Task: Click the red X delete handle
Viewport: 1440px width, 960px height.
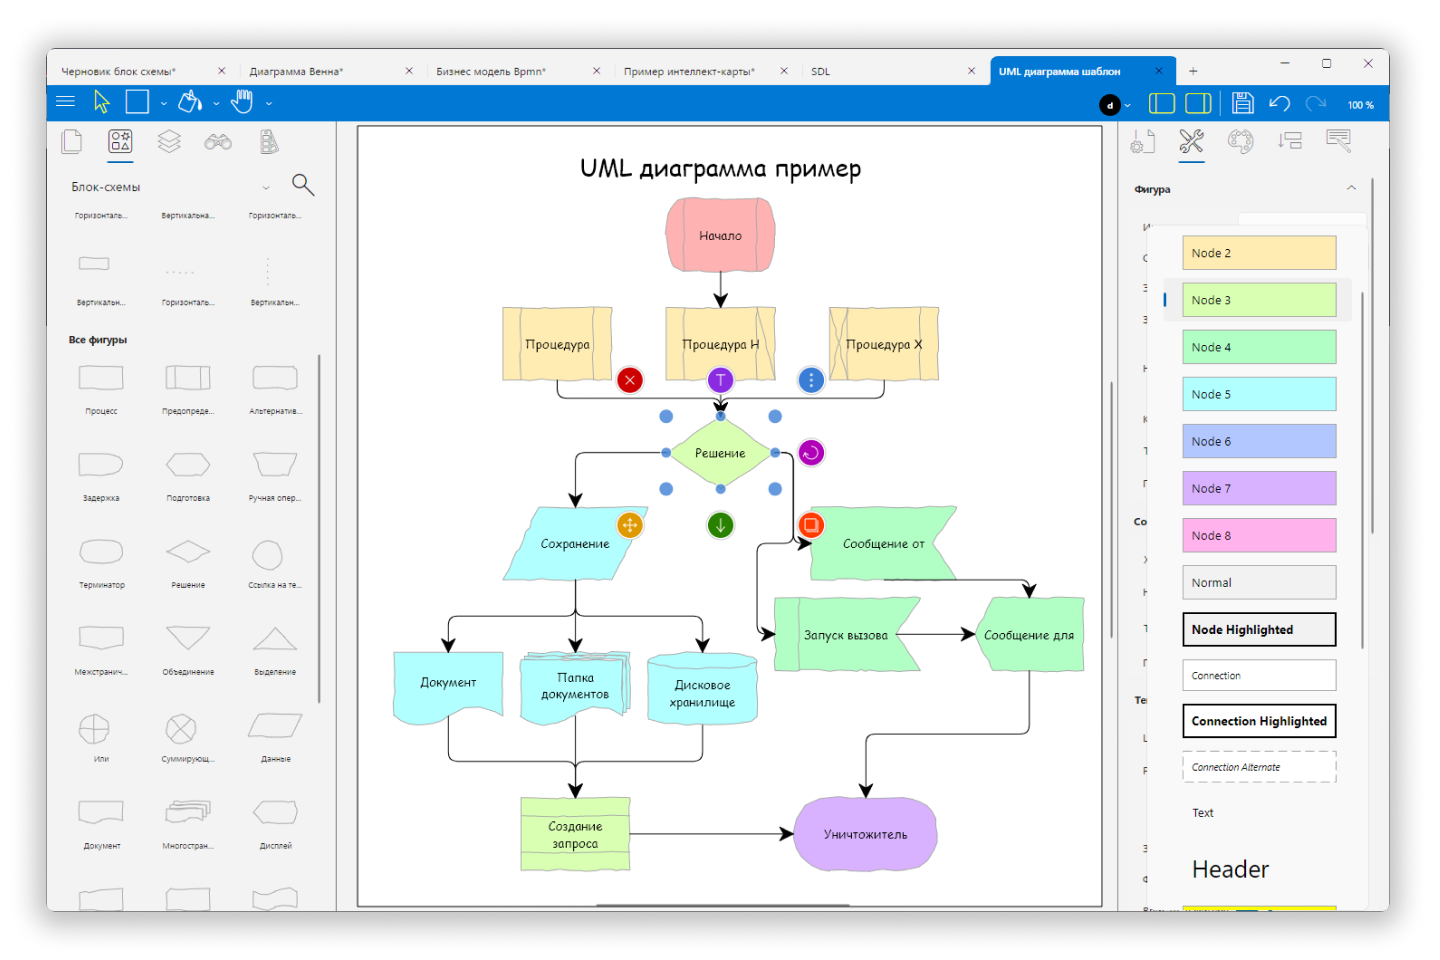Action: pos(630,380)
